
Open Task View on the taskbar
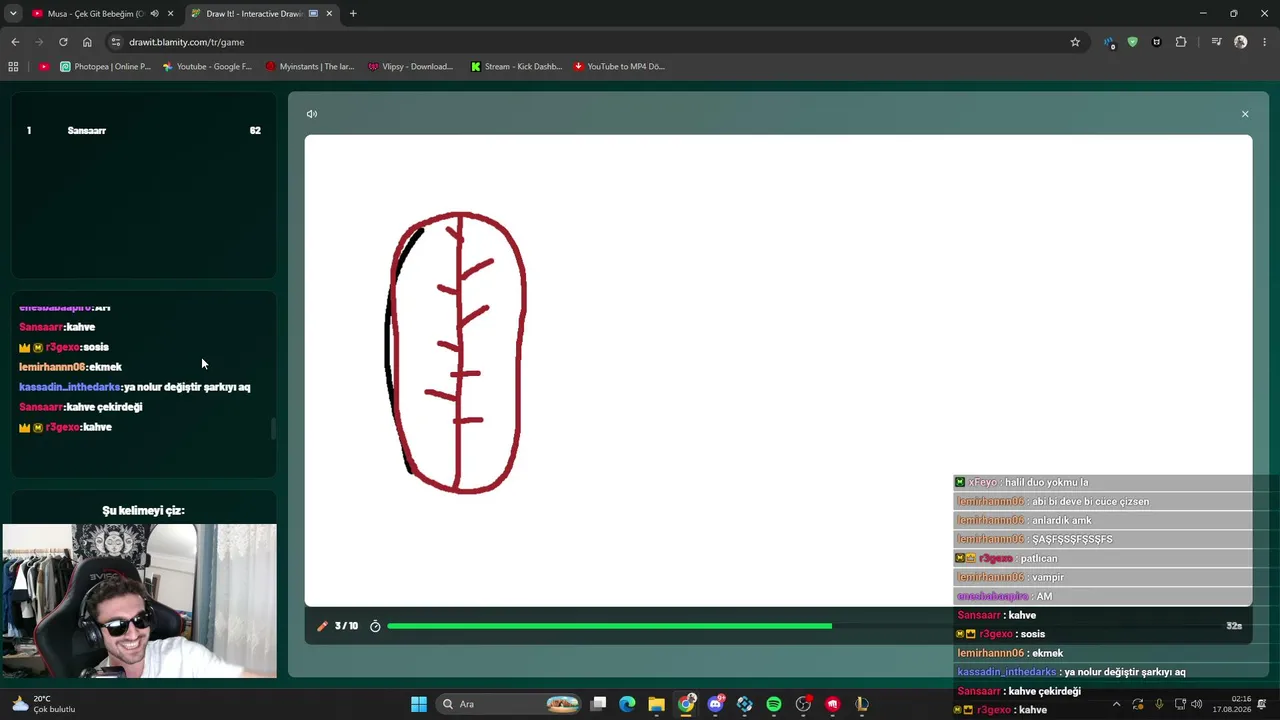[x=598, y=704]
